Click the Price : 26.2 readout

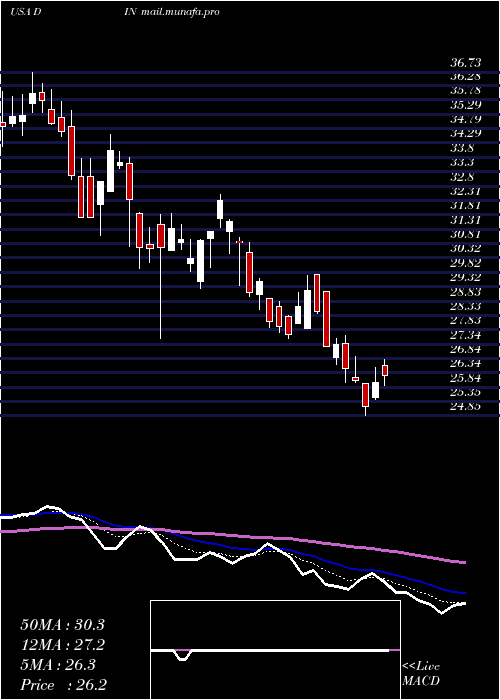point(63,685)
